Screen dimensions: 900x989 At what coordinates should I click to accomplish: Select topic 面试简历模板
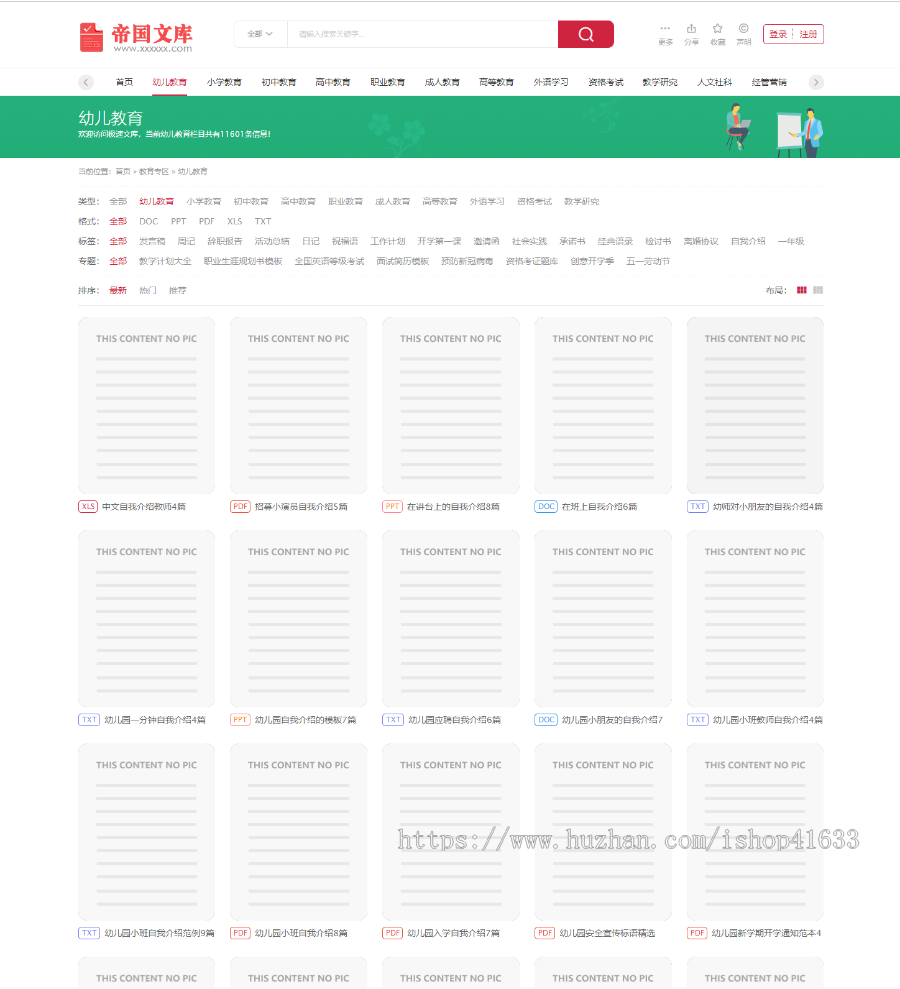tap(402, 261)
